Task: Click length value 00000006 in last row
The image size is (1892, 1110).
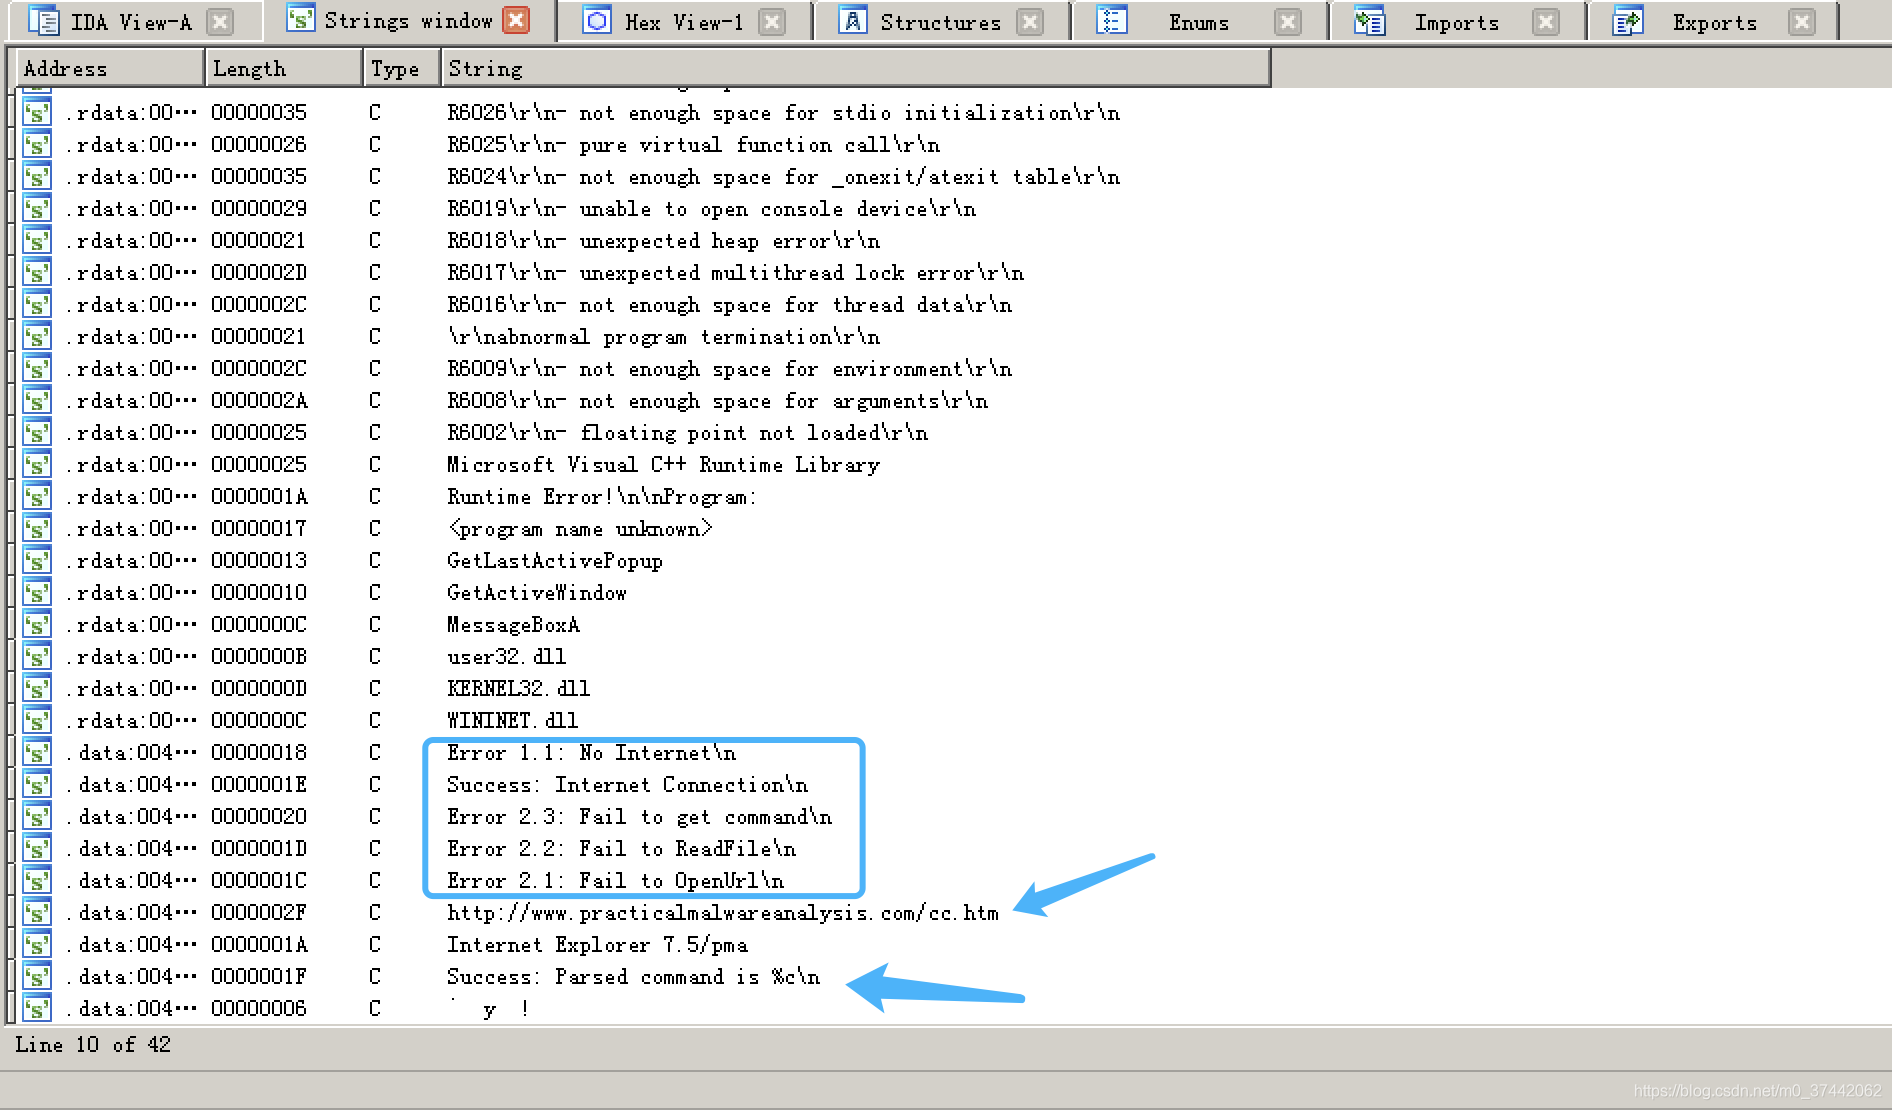Action: click(259, 1009)
